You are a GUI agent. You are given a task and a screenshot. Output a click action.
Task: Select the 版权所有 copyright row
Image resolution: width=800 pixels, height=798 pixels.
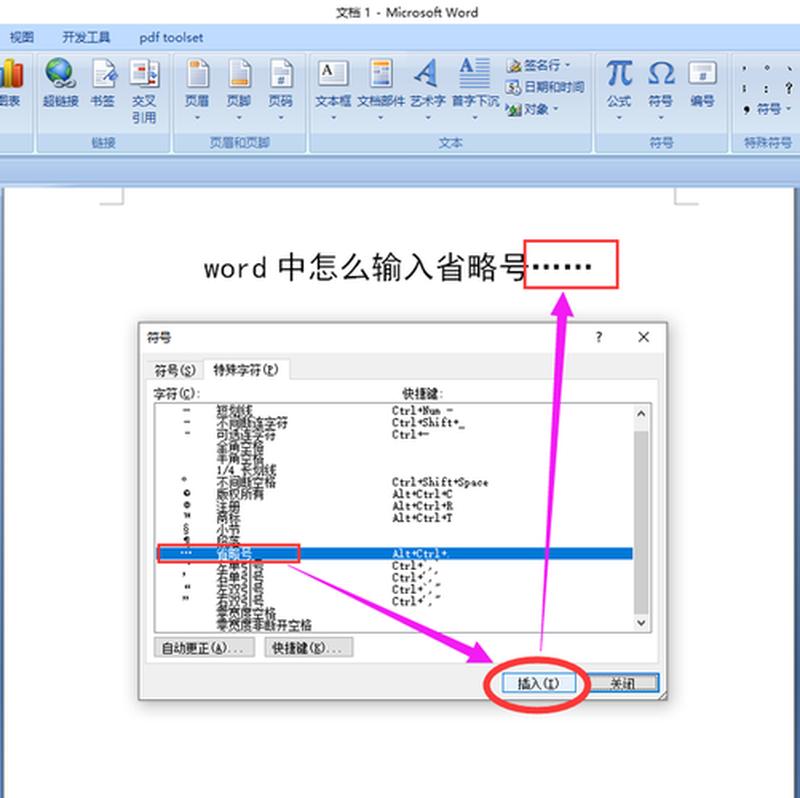click(394, 494)
